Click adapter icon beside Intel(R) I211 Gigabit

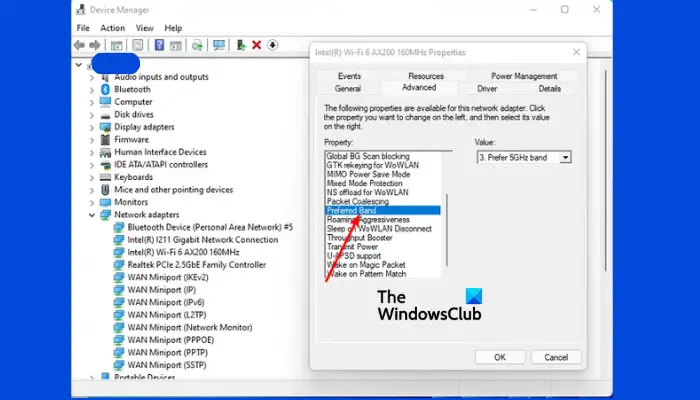[x=119, y=240]
